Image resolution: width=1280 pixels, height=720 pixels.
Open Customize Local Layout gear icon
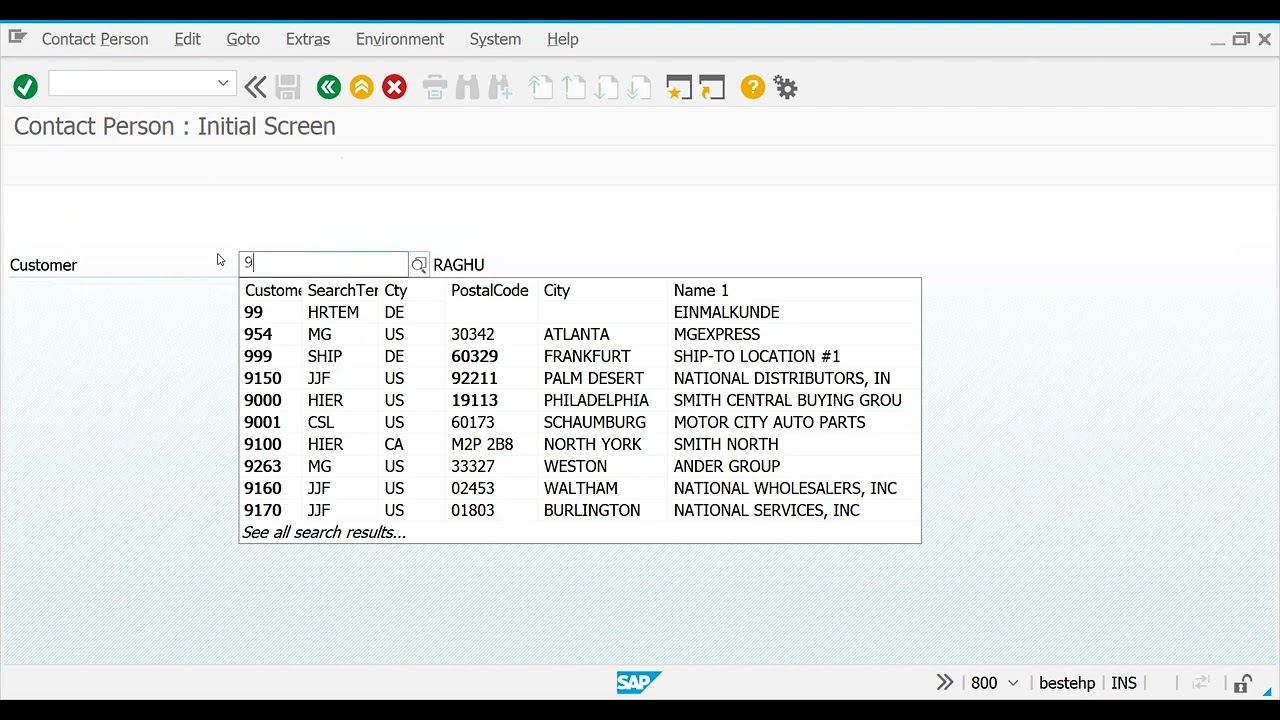[786, 87]
